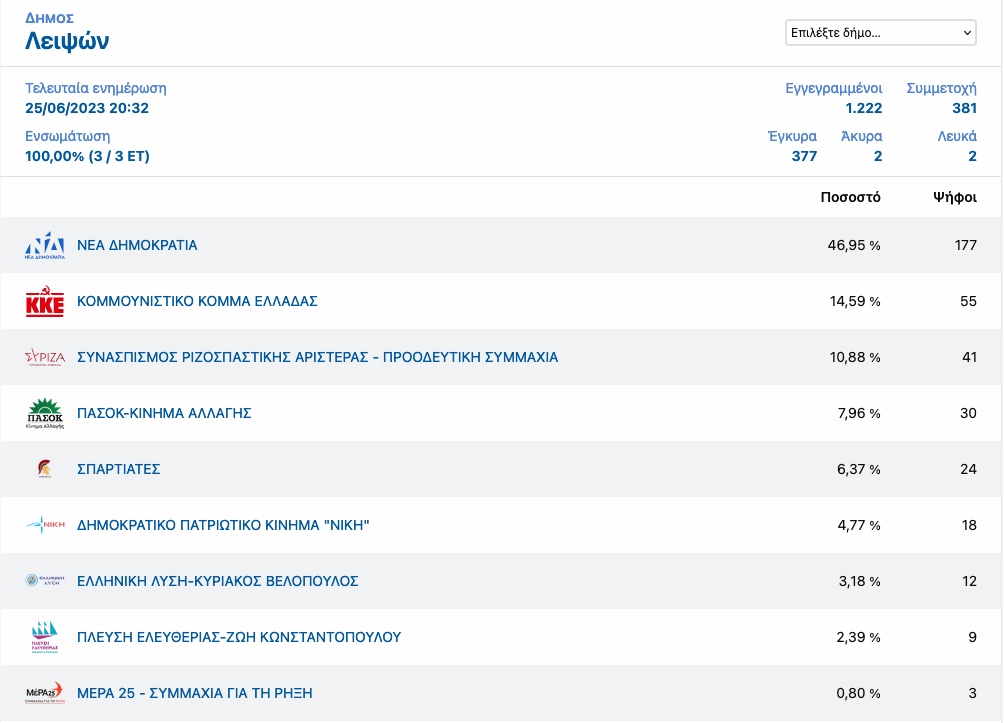Click the '2,39 %' percentage for Πλεύση Ελευθερίας

pos(859,637)
